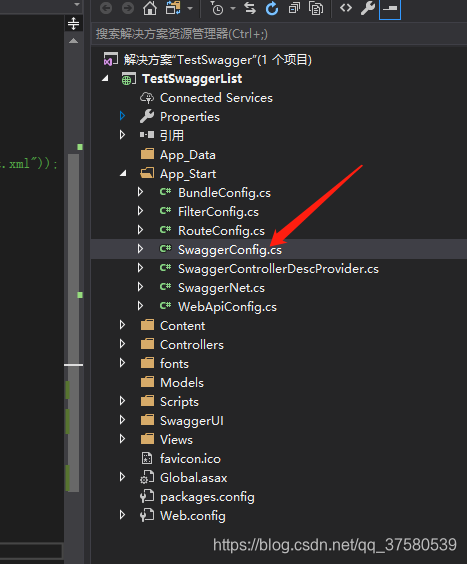Refresh the Solution Explorer

(272, 8)
